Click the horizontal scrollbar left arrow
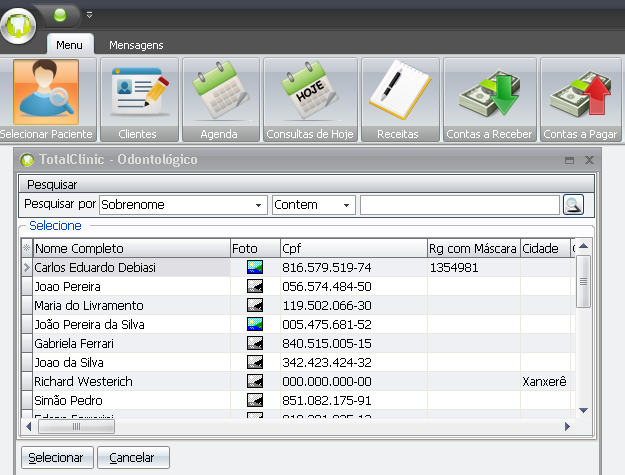Image resolution: width=625 pixels, height=475 pixels. (28, 426)
